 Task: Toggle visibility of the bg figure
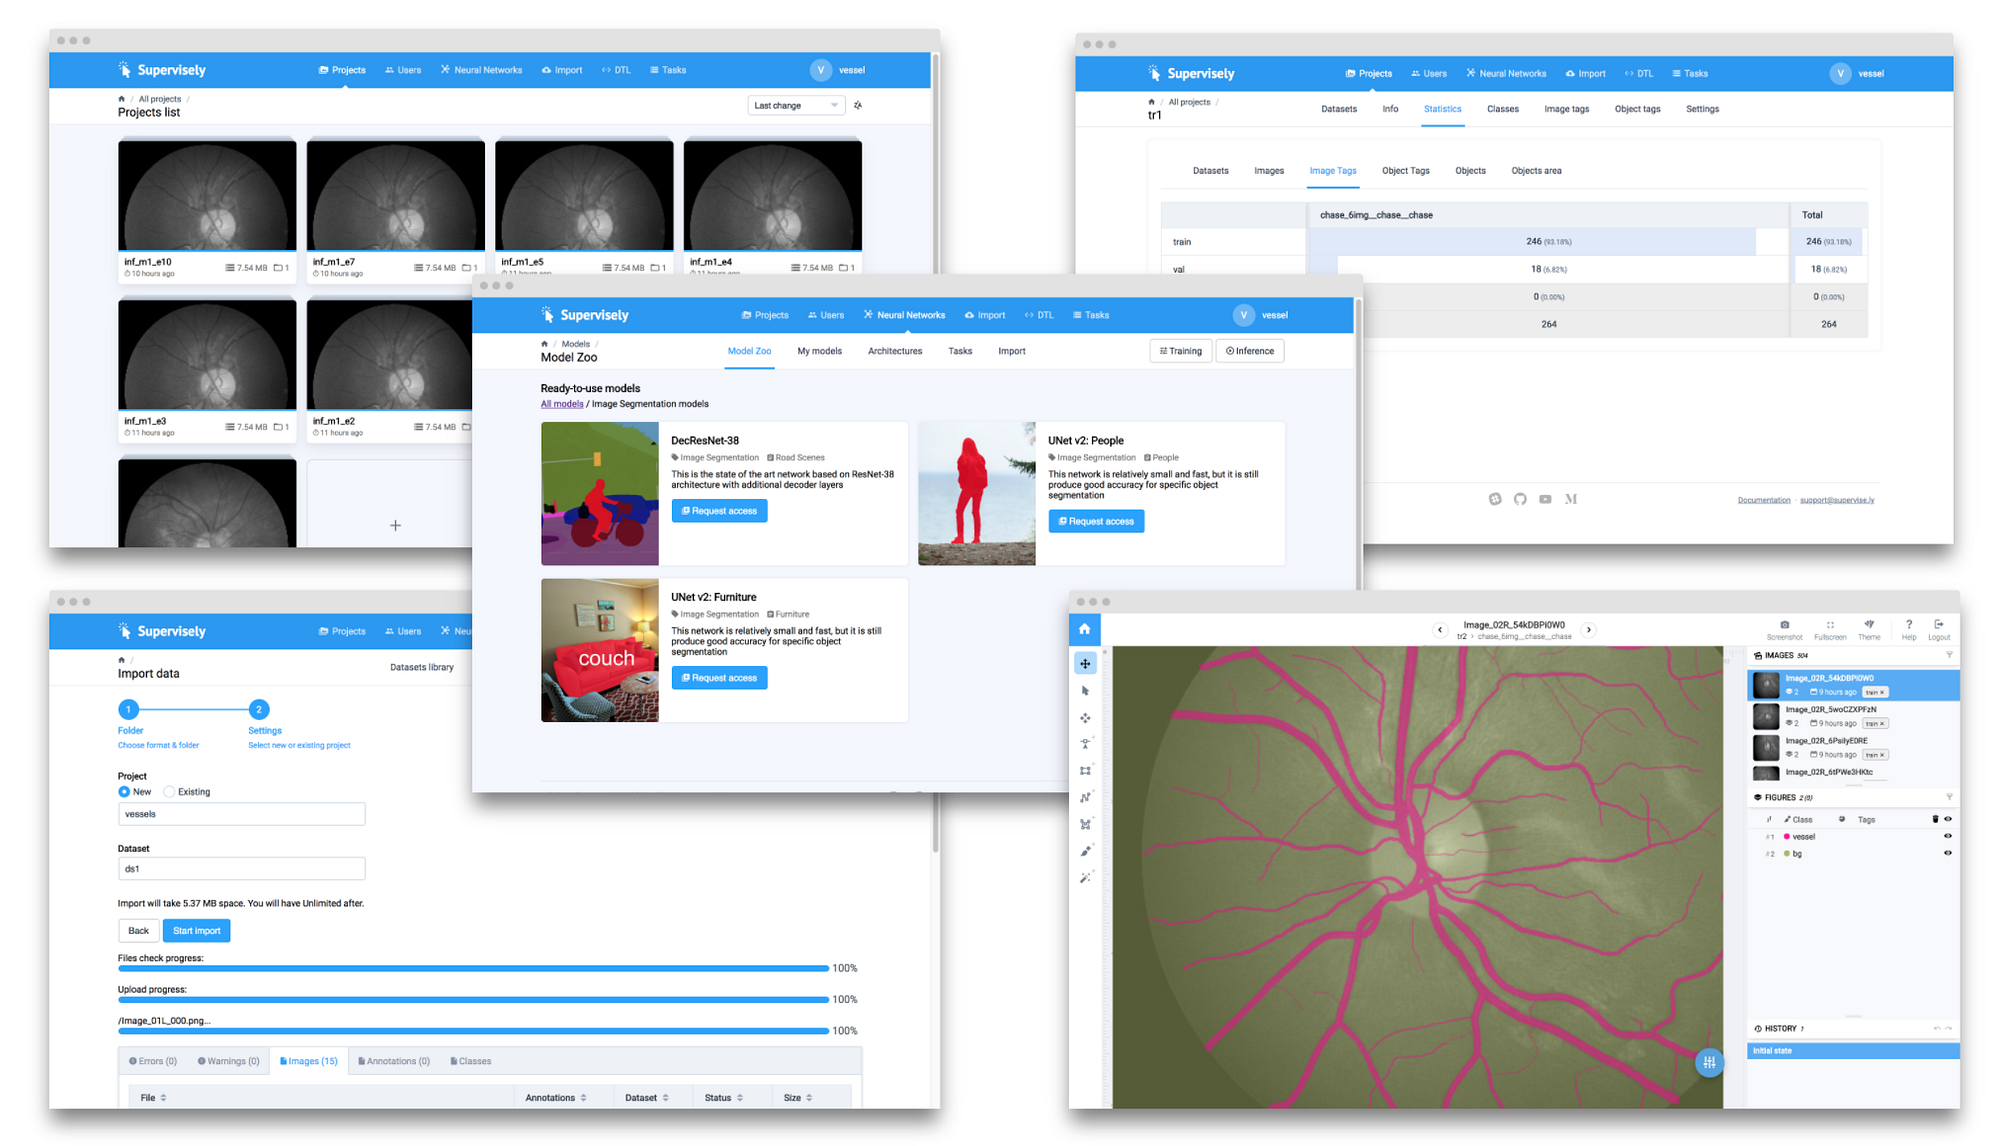[1947, 853]
